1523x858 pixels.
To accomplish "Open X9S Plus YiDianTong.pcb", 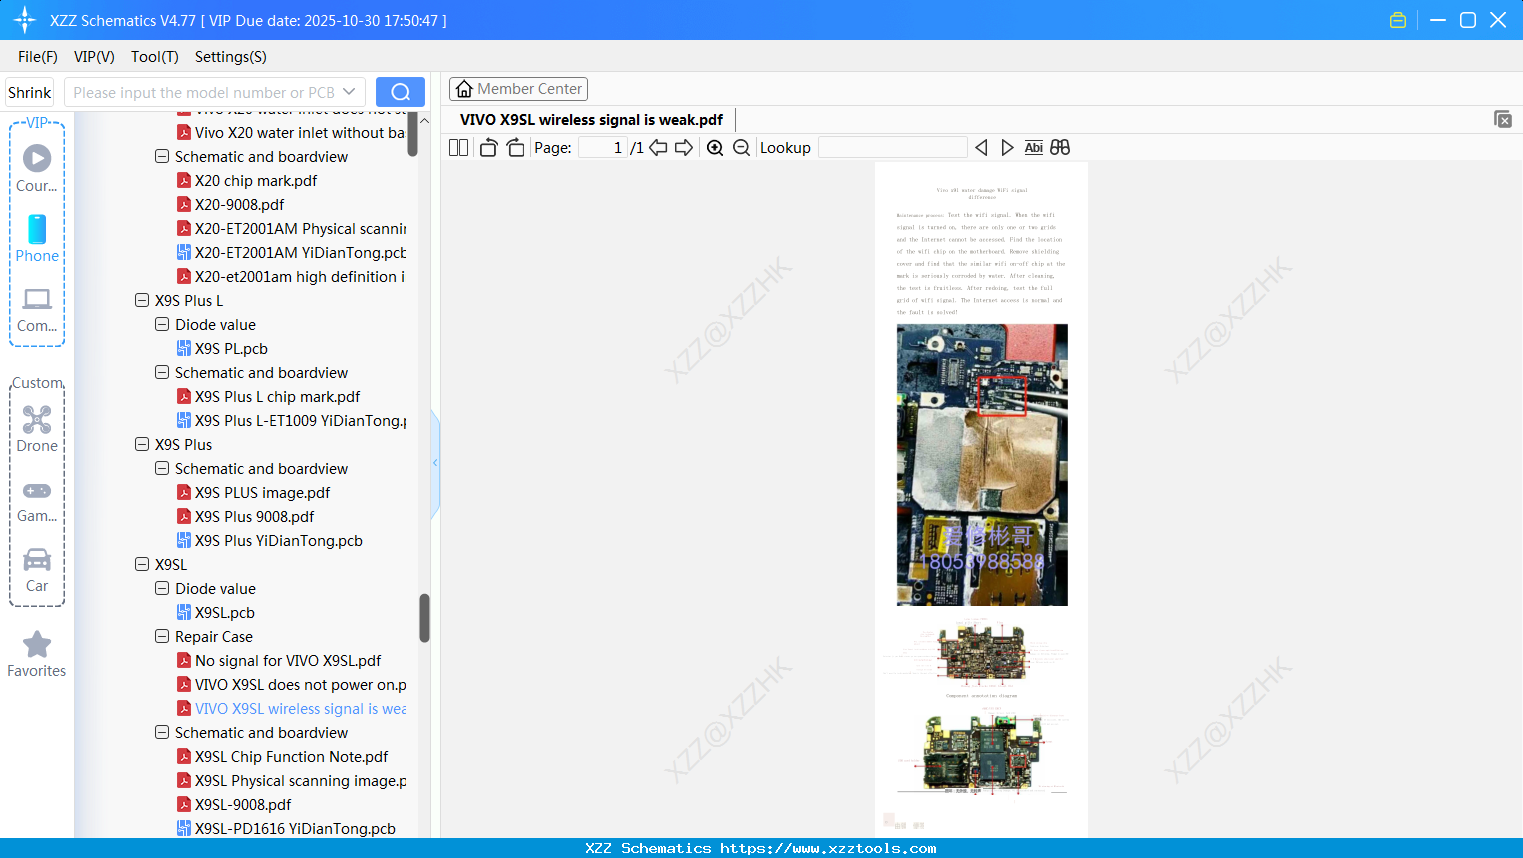I will click(278, 541).
